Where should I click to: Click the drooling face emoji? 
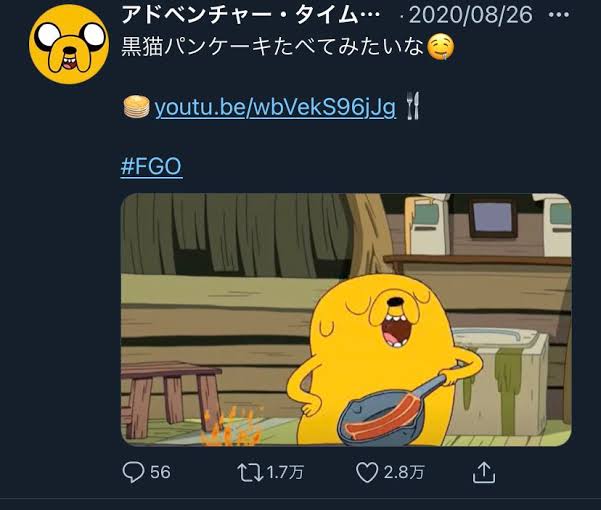(440, 48)
